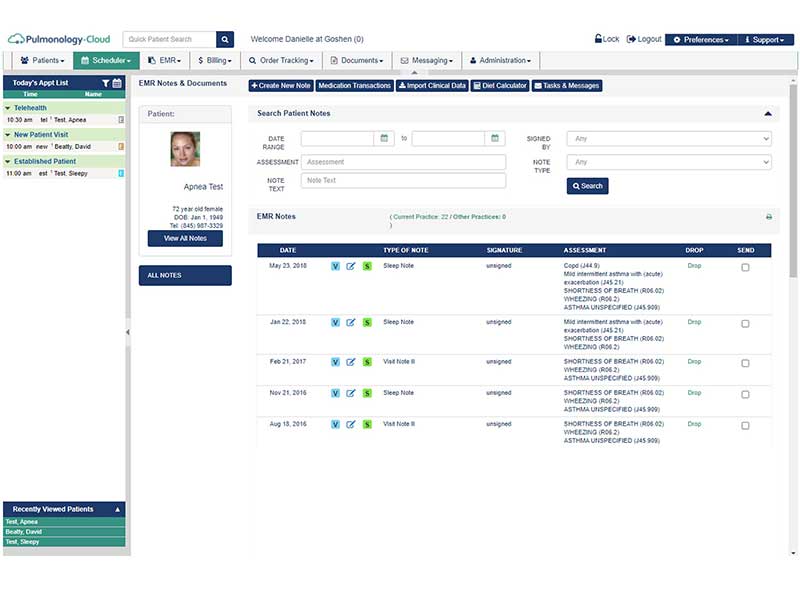Click the vertical scrollbar on the right edge
The width and height of the screenshot is (800, 600).
click(793, 181)
